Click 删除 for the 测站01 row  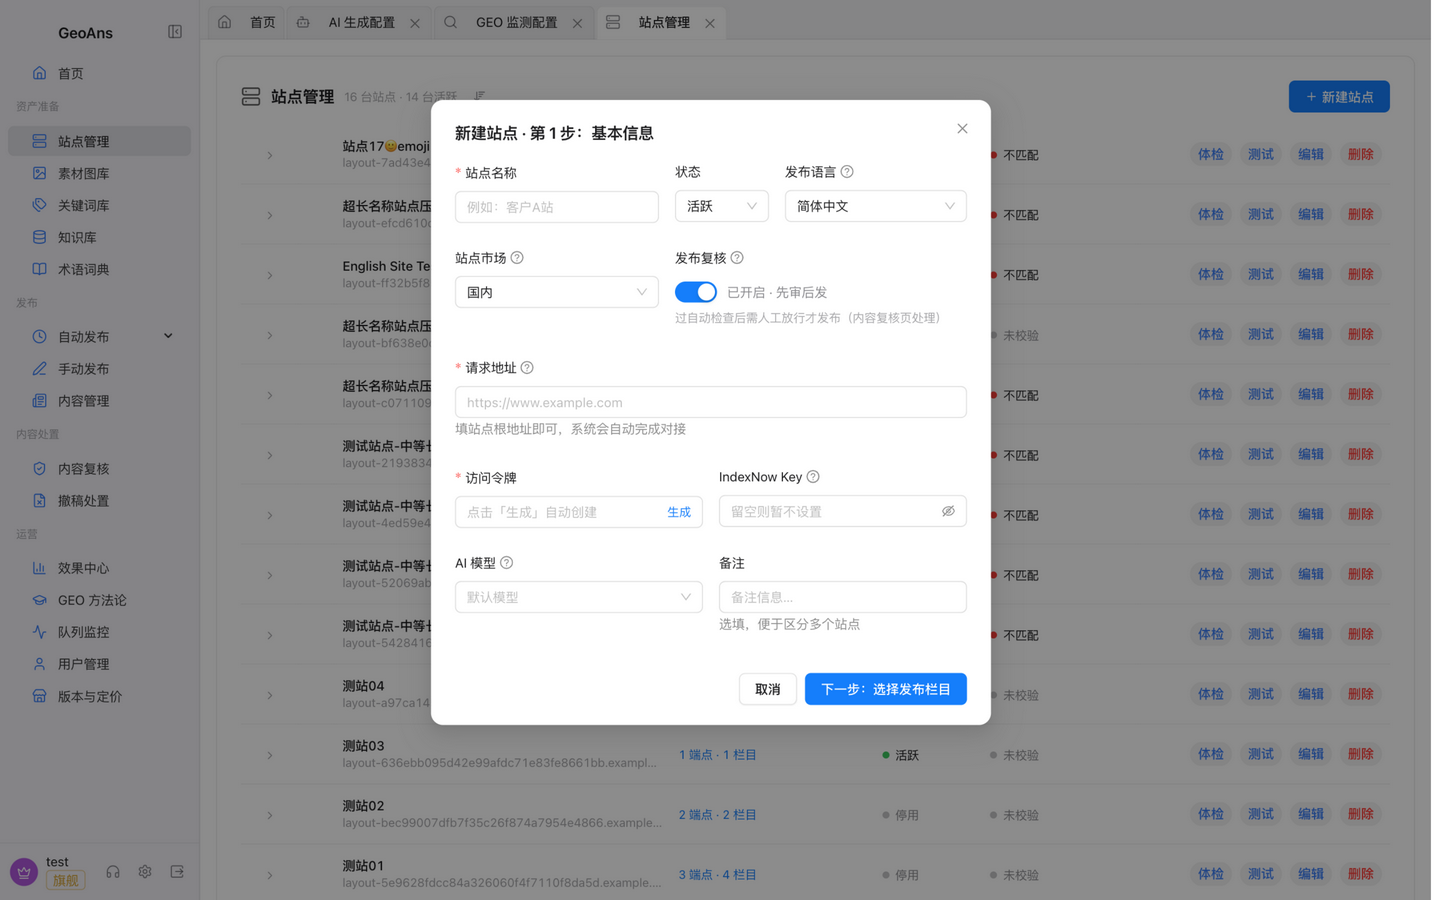(x=1361, y=874)
